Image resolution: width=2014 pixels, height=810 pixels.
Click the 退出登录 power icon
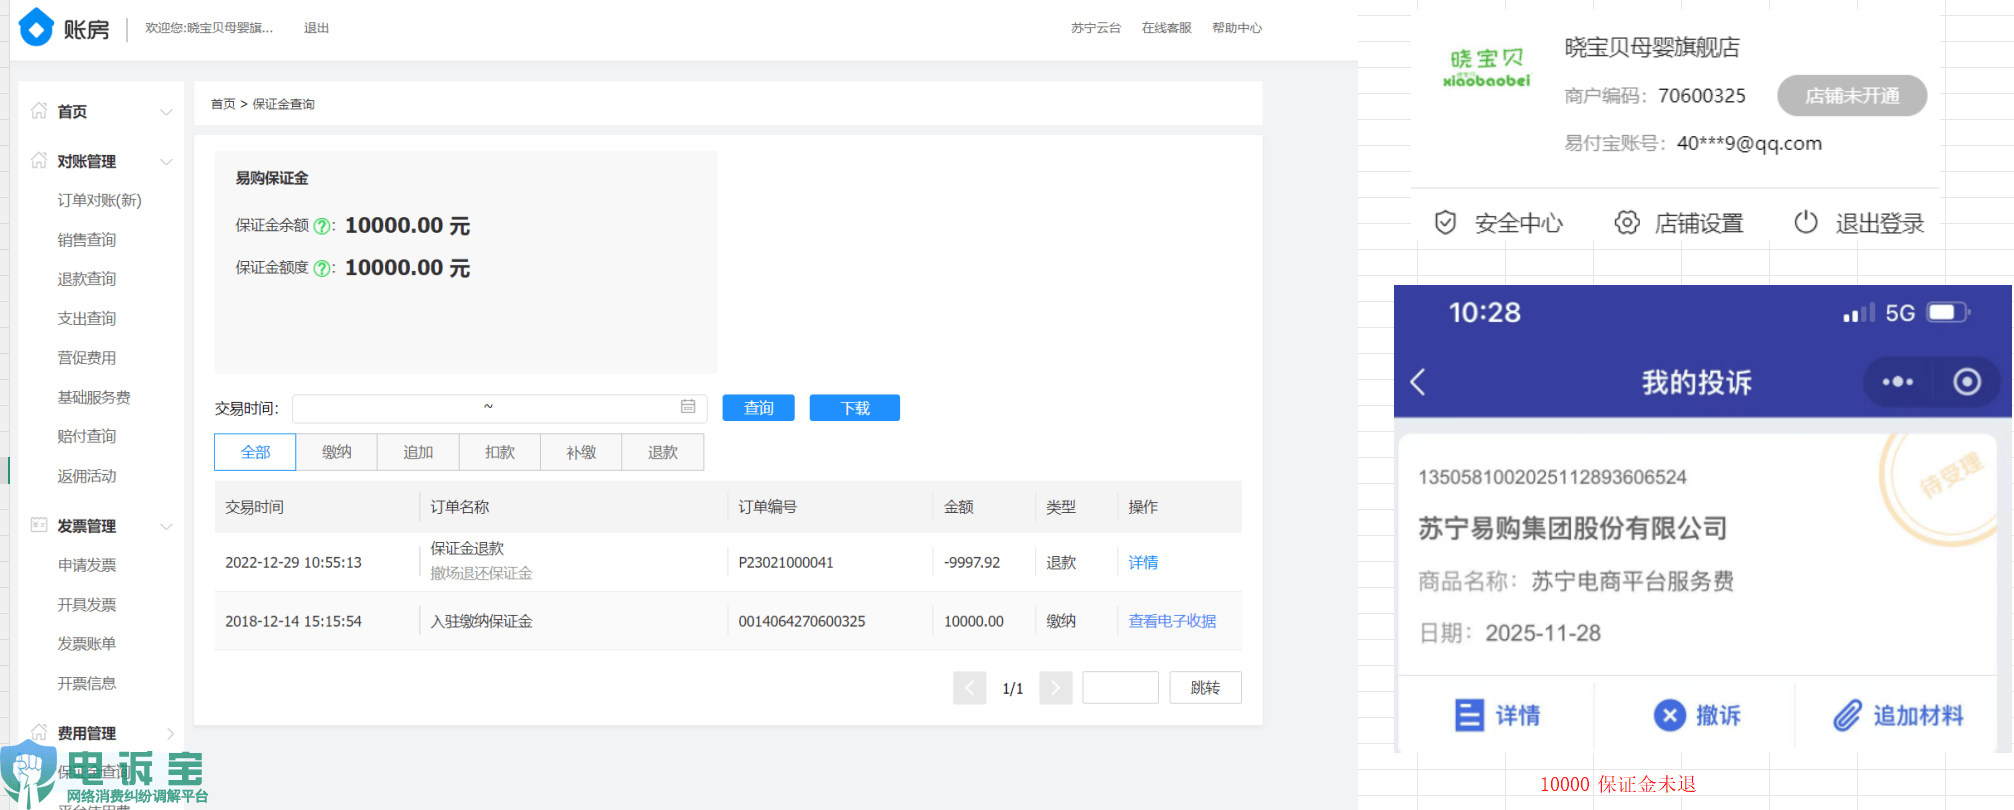tap(1806, 223)
